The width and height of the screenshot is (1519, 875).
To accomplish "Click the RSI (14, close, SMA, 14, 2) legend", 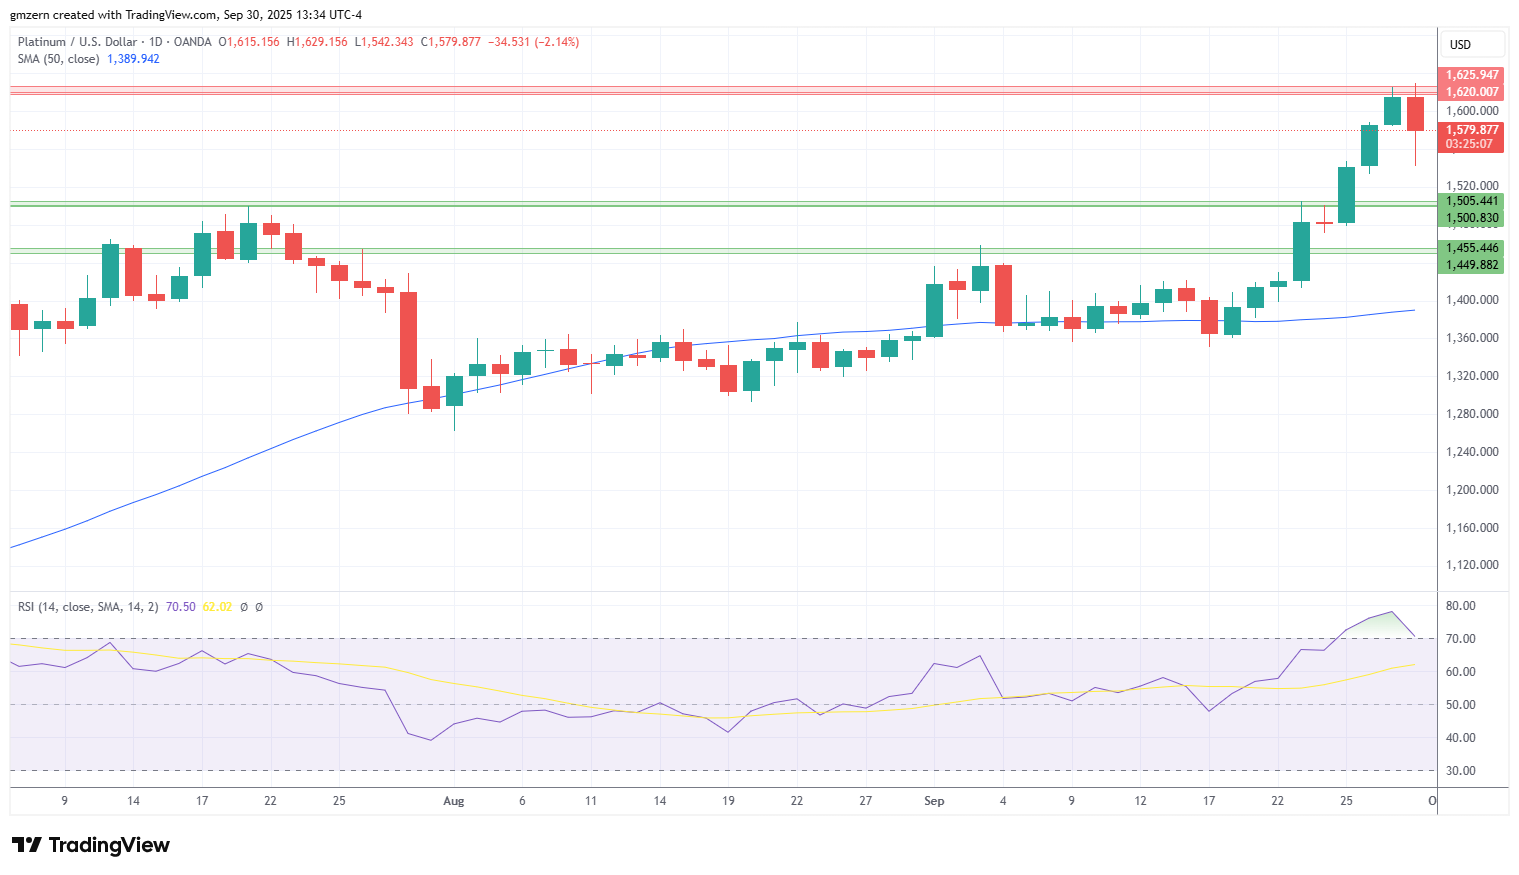I will click(88, 607).
